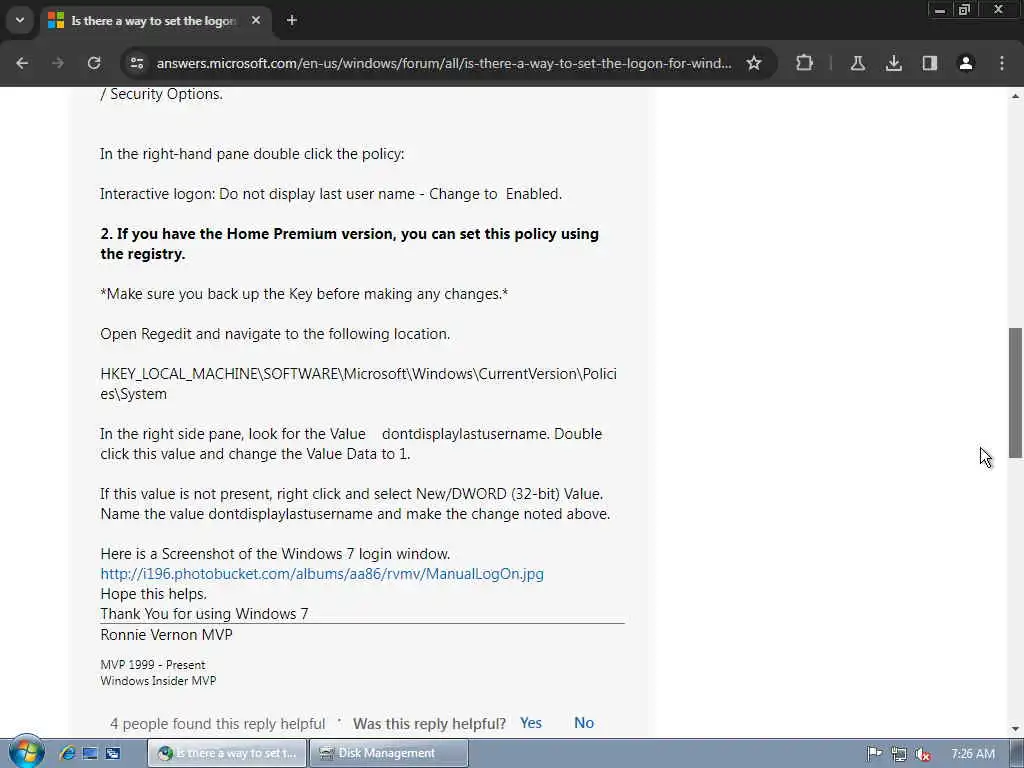Restore down the Chrome window
Screen dimensions: 1024x768
click(x=965, y=10)
